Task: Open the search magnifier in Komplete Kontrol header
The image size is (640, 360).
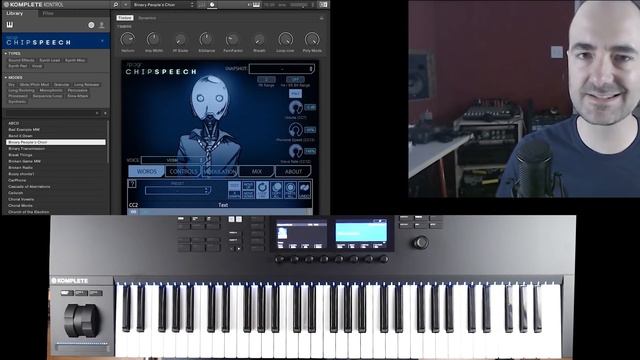Action: 116,5
